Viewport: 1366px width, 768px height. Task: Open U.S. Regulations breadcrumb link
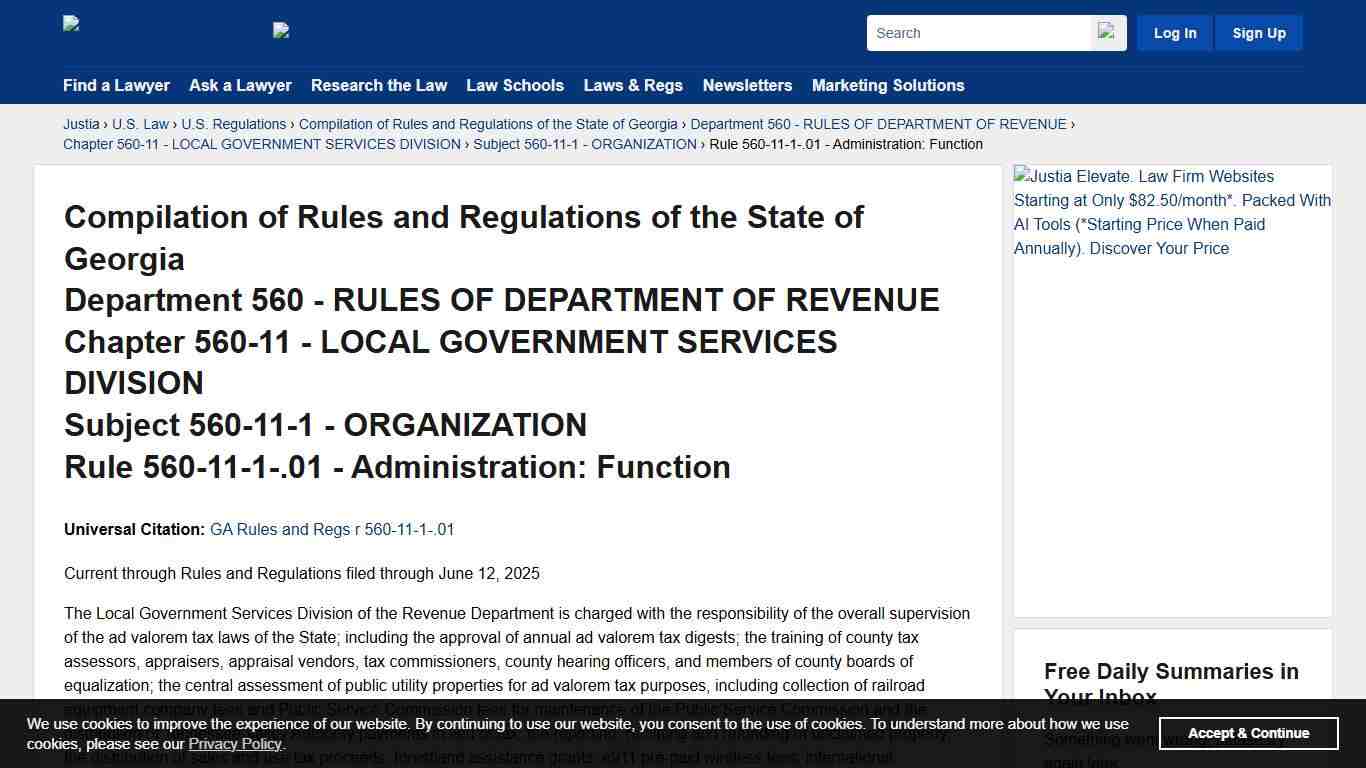point(234,124)
